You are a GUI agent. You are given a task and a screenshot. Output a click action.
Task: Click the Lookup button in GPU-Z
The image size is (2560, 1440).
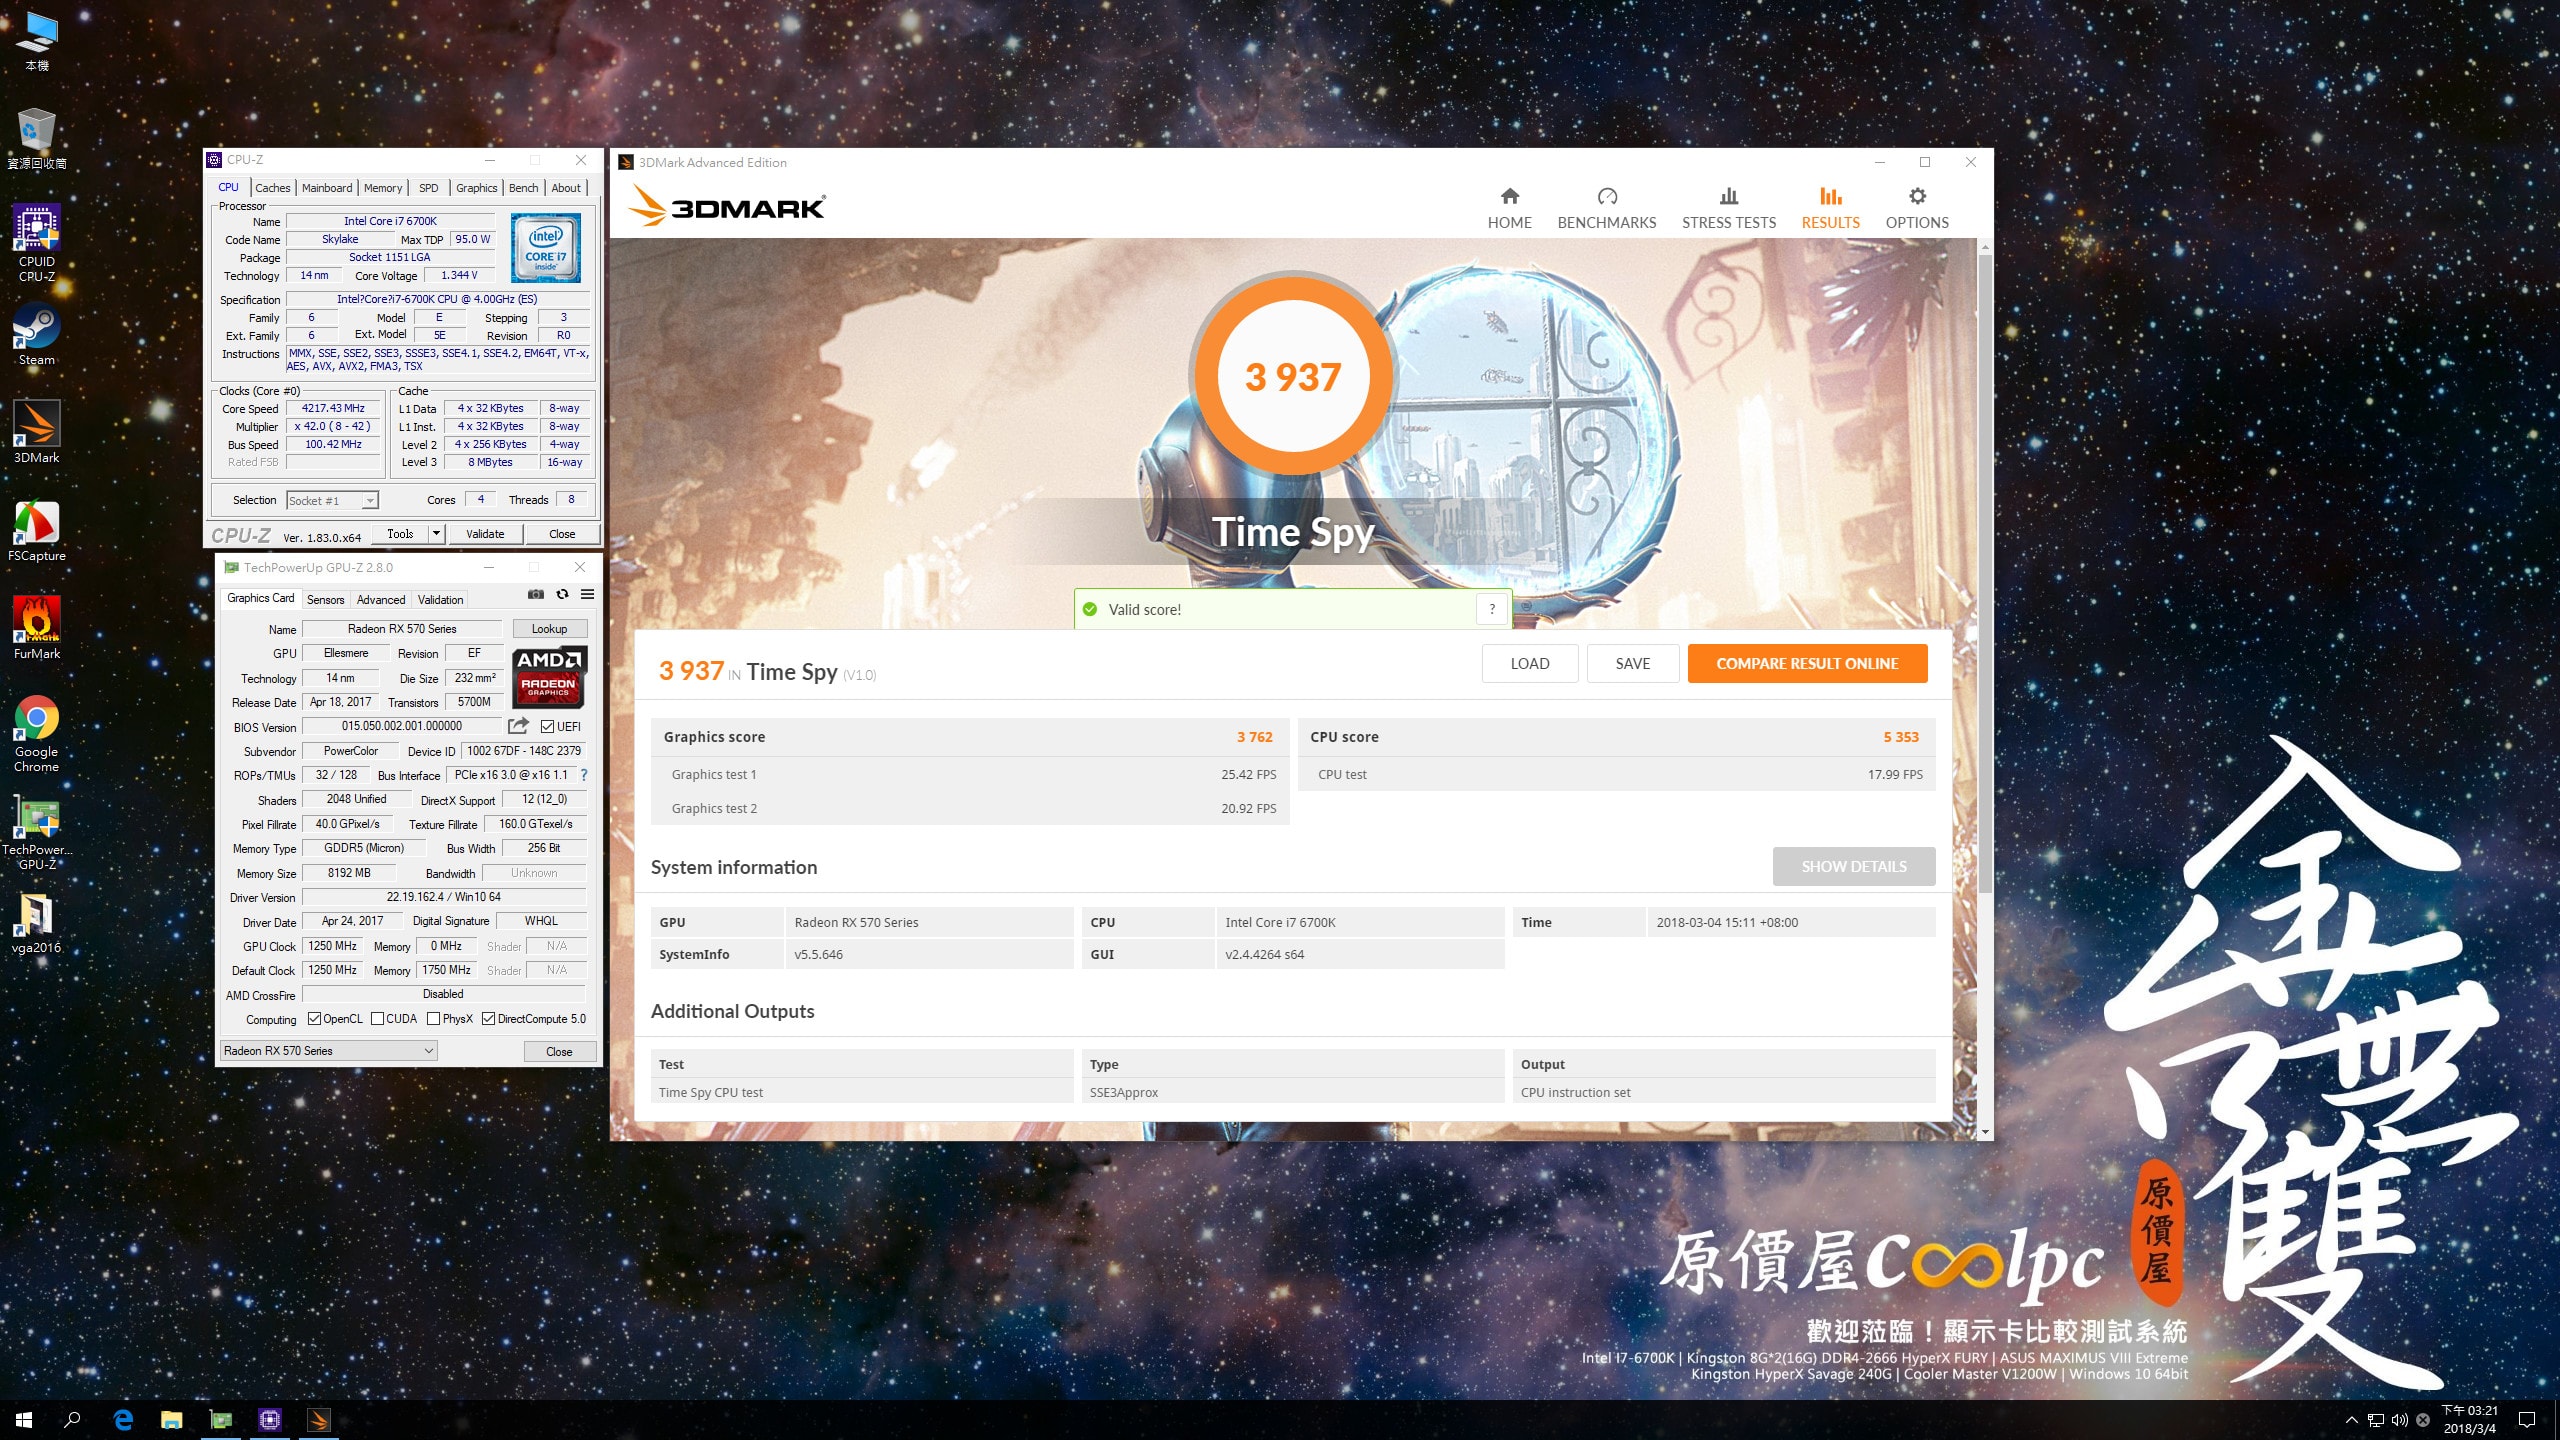point(549,629)
